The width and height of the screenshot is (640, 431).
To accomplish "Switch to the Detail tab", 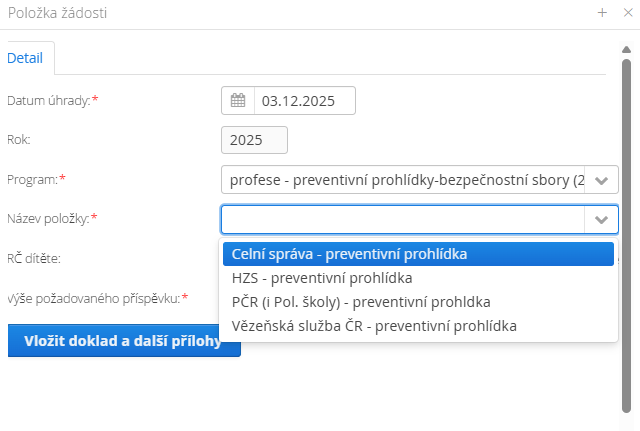I will click(x=25, y=58).
